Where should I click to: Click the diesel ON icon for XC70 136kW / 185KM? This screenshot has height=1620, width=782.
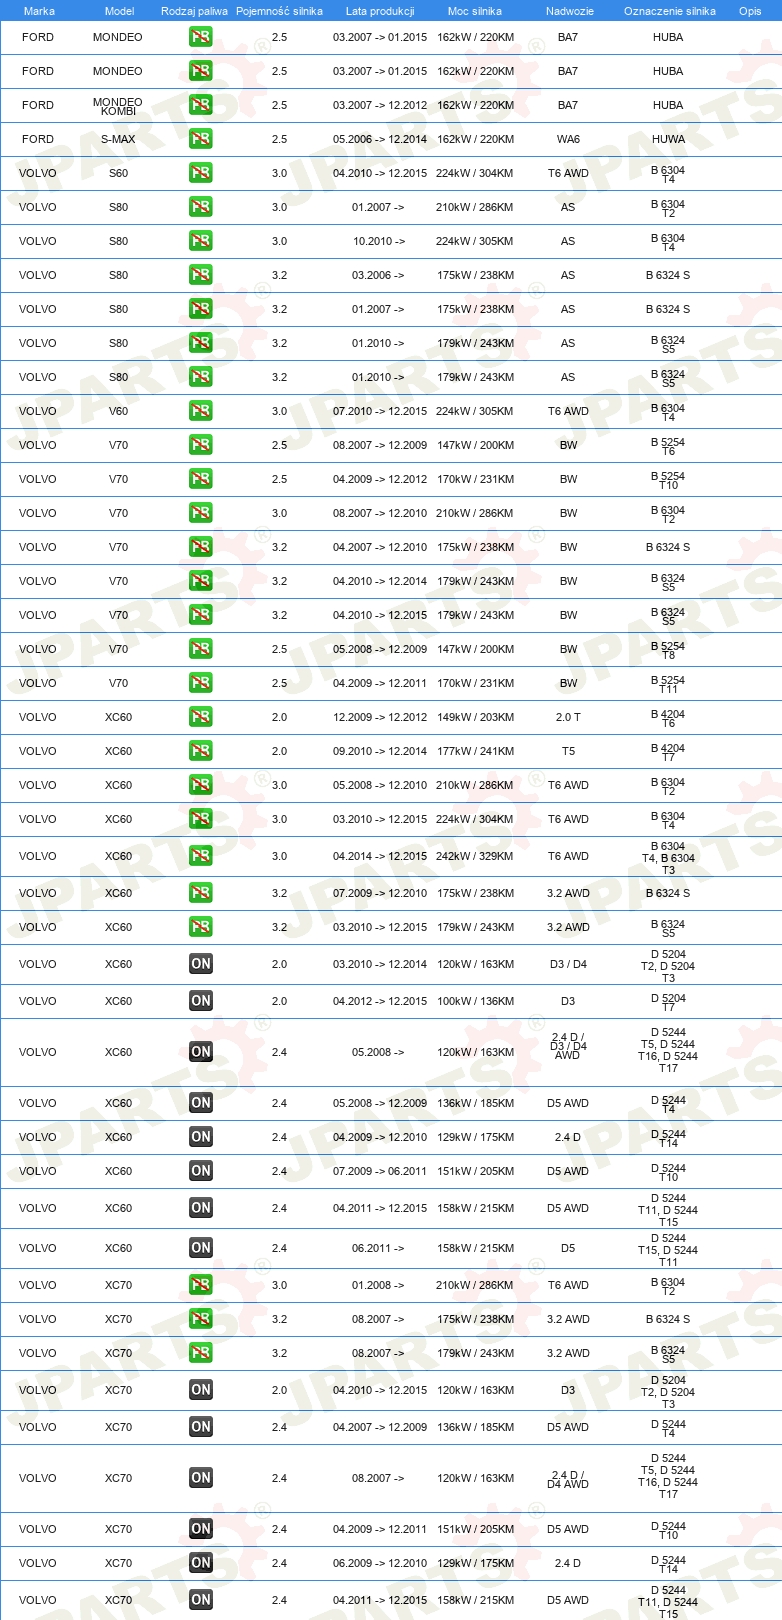(x=201, y=1427)
